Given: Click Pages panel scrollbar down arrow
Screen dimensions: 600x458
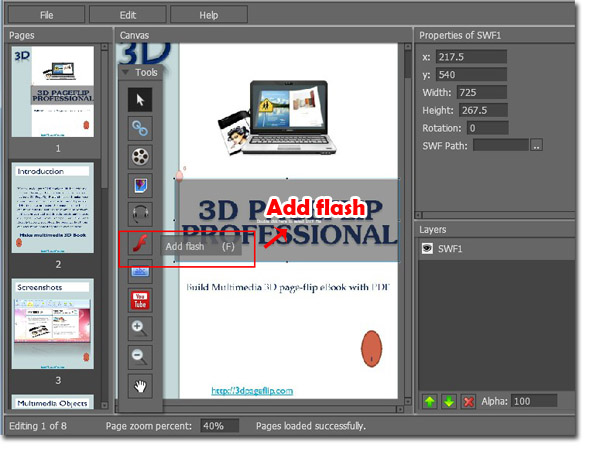Looking at the screenshot, I should coord(104,405).
